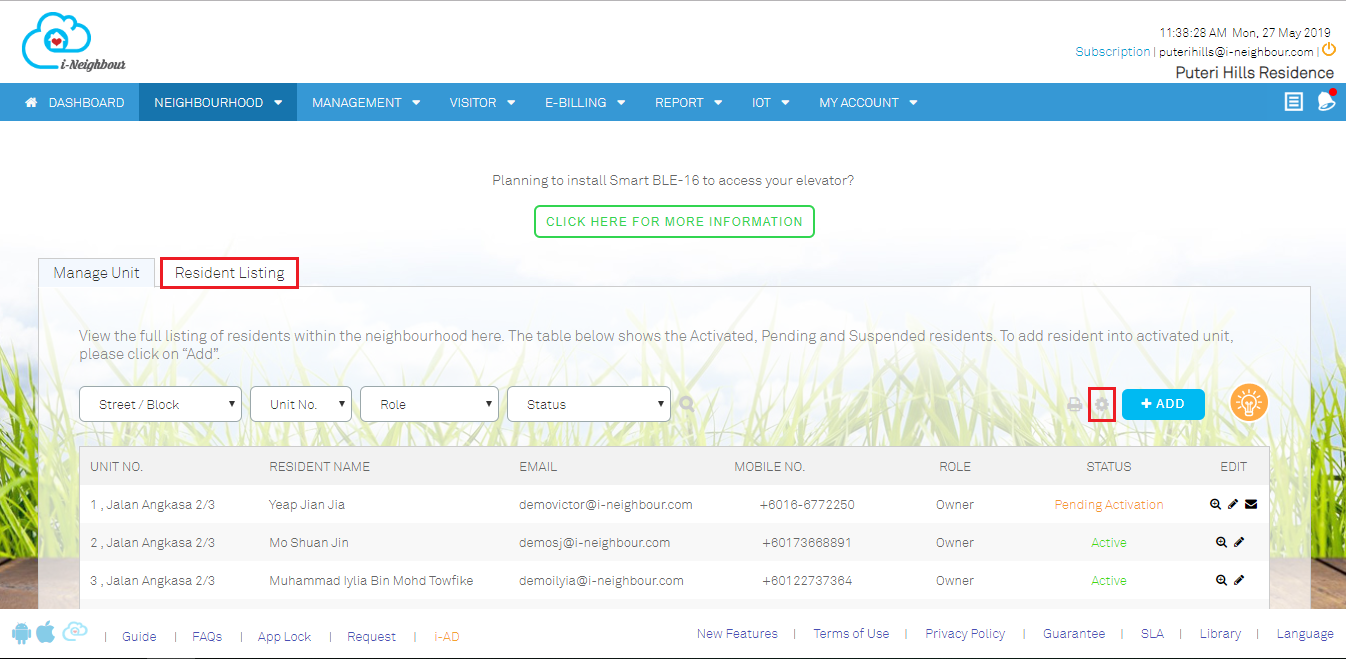Open the notification bell icon

pos(1326,102)
